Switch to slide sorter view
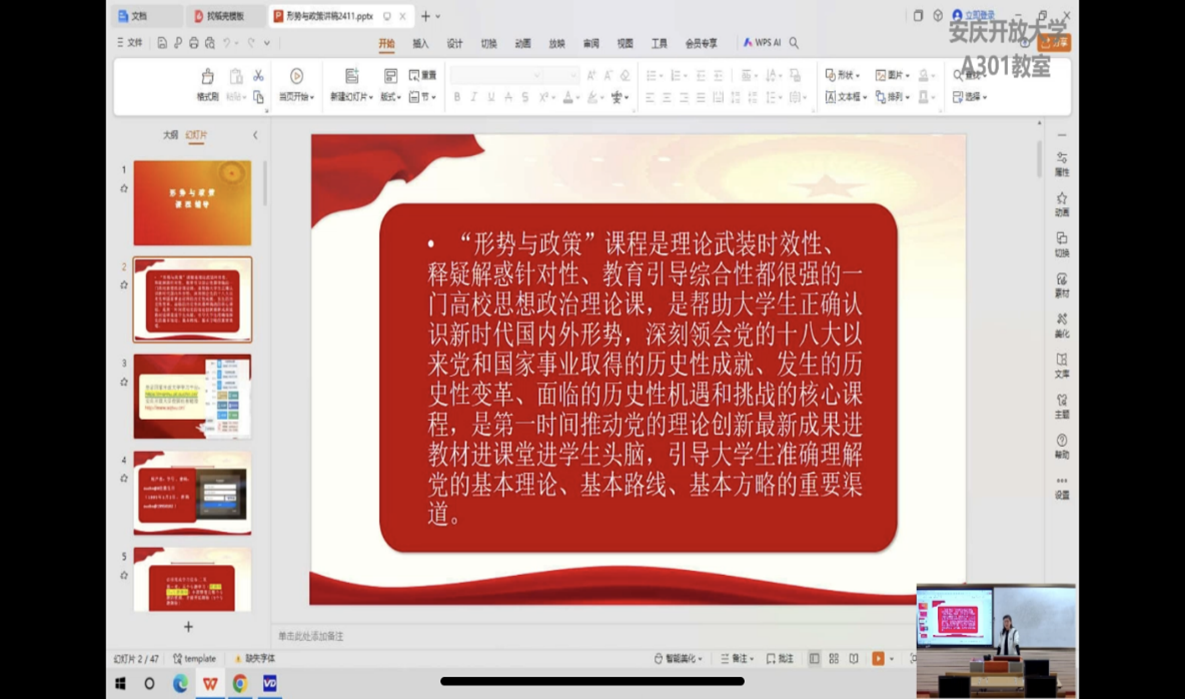This screenshot has width=1185, height=699. 834,659
